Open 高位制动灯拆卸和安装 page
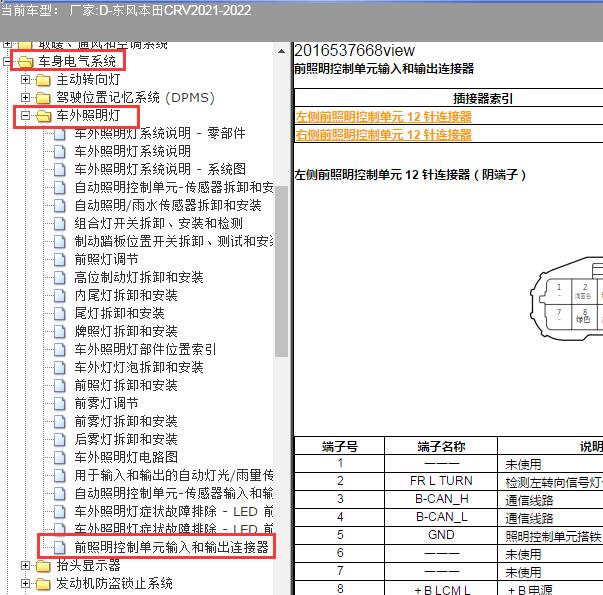Screen dimensions: 603x595 point(139,277)
